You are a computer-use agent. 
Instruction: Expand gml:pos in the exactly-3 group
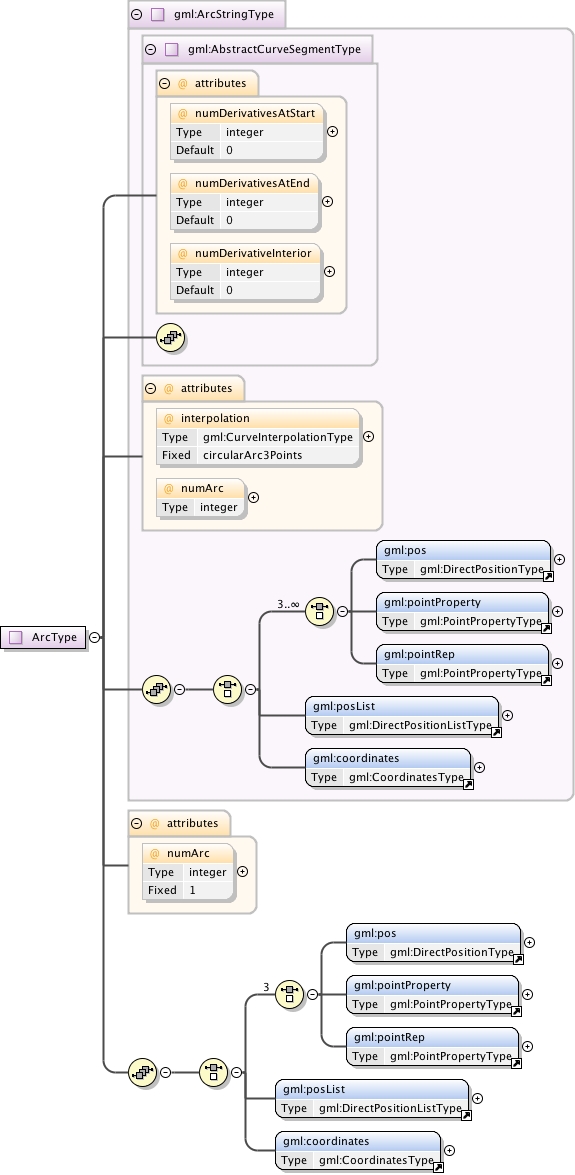point(529,943)
